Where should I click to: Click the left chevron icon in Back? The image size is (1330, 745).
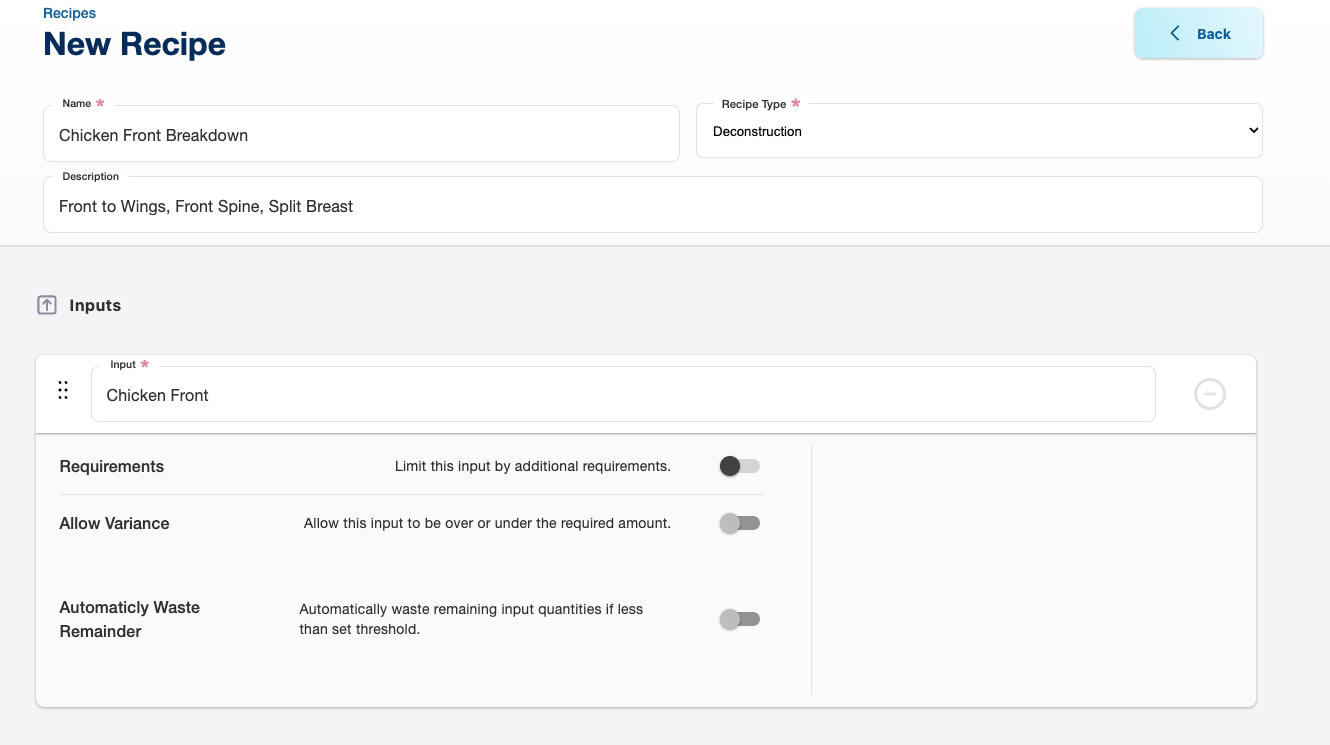[1175, 34]
